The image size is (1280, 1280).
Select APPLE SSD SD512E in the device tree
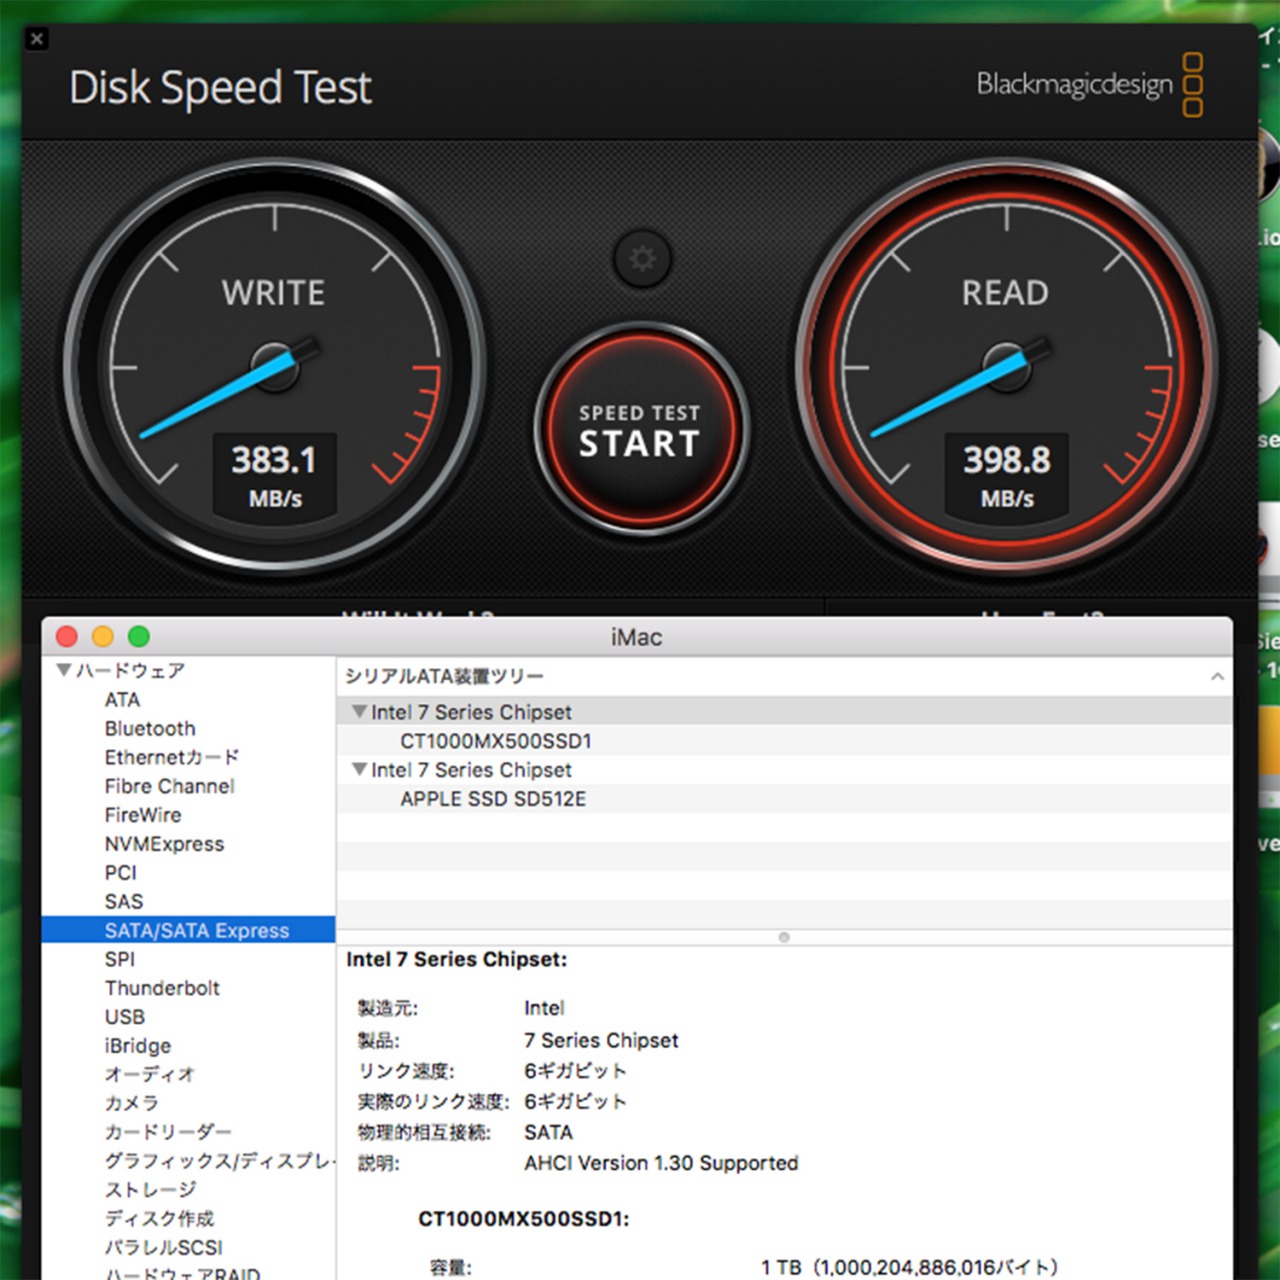pos(494,799)
